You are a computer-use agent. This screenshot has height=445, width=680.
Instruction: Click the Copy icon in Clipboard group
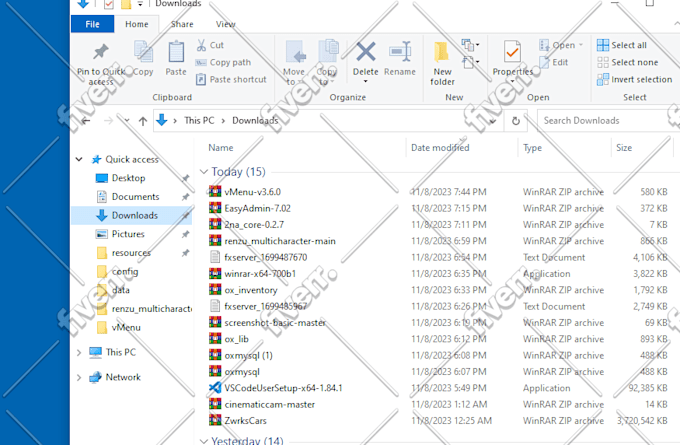point(143,52)
